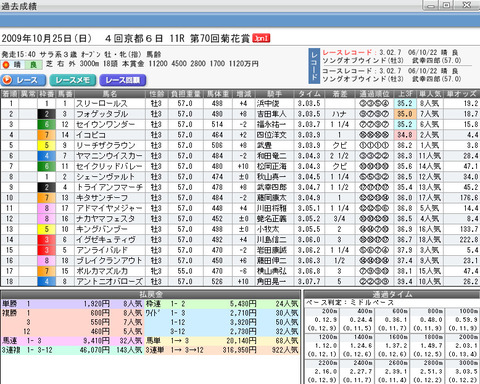The image size is (480, 384).
Task: Click jockey 武豊 name
Action: (x=264, y=145)
